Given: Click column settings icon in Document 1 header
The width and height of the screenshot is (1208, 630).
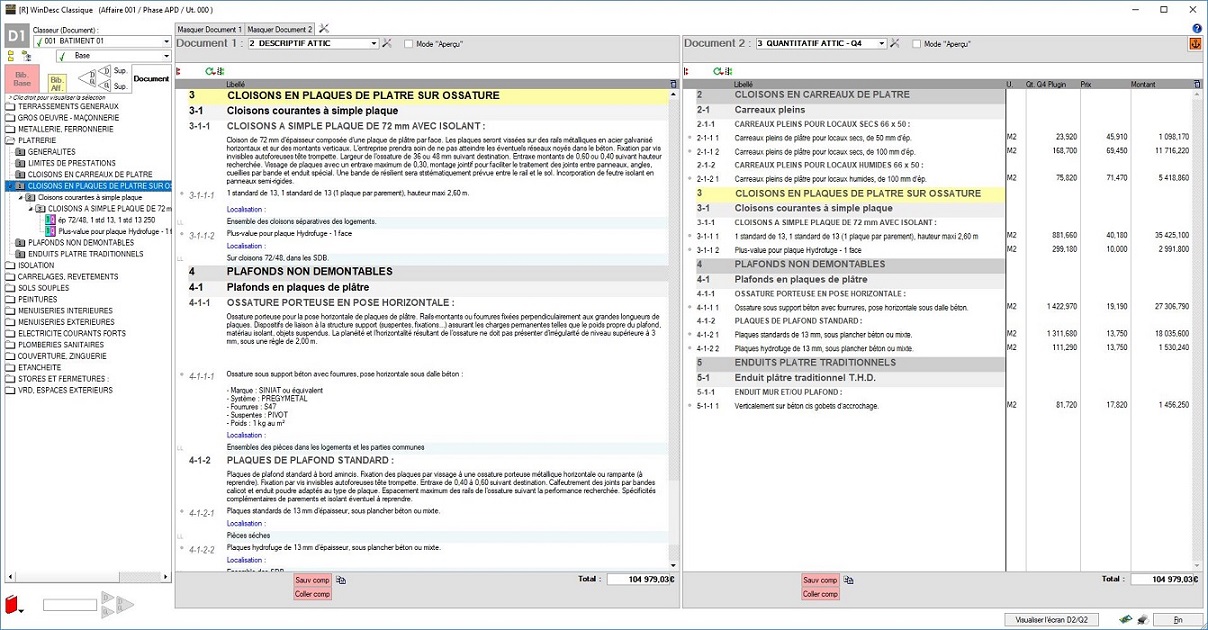Looking at the screenshot, I should [673, 84].
